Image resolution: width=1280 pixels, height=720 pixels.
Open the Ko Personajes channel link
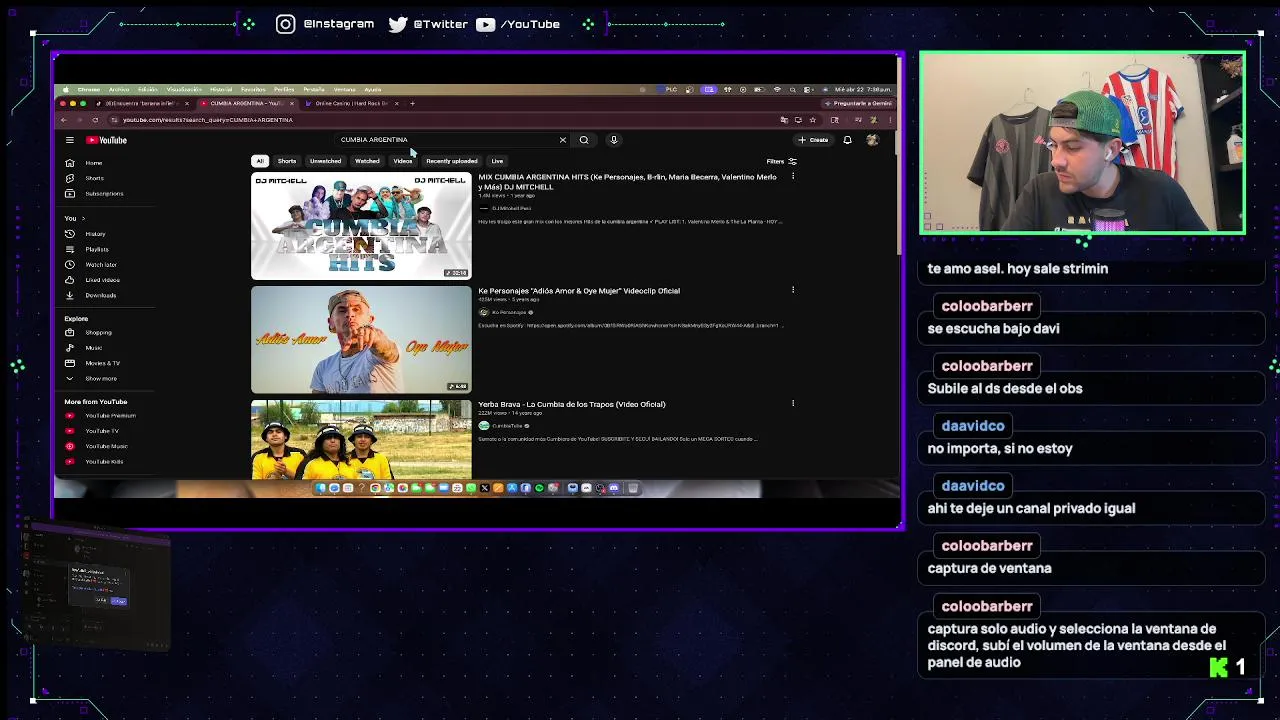[x=508, y=312]
